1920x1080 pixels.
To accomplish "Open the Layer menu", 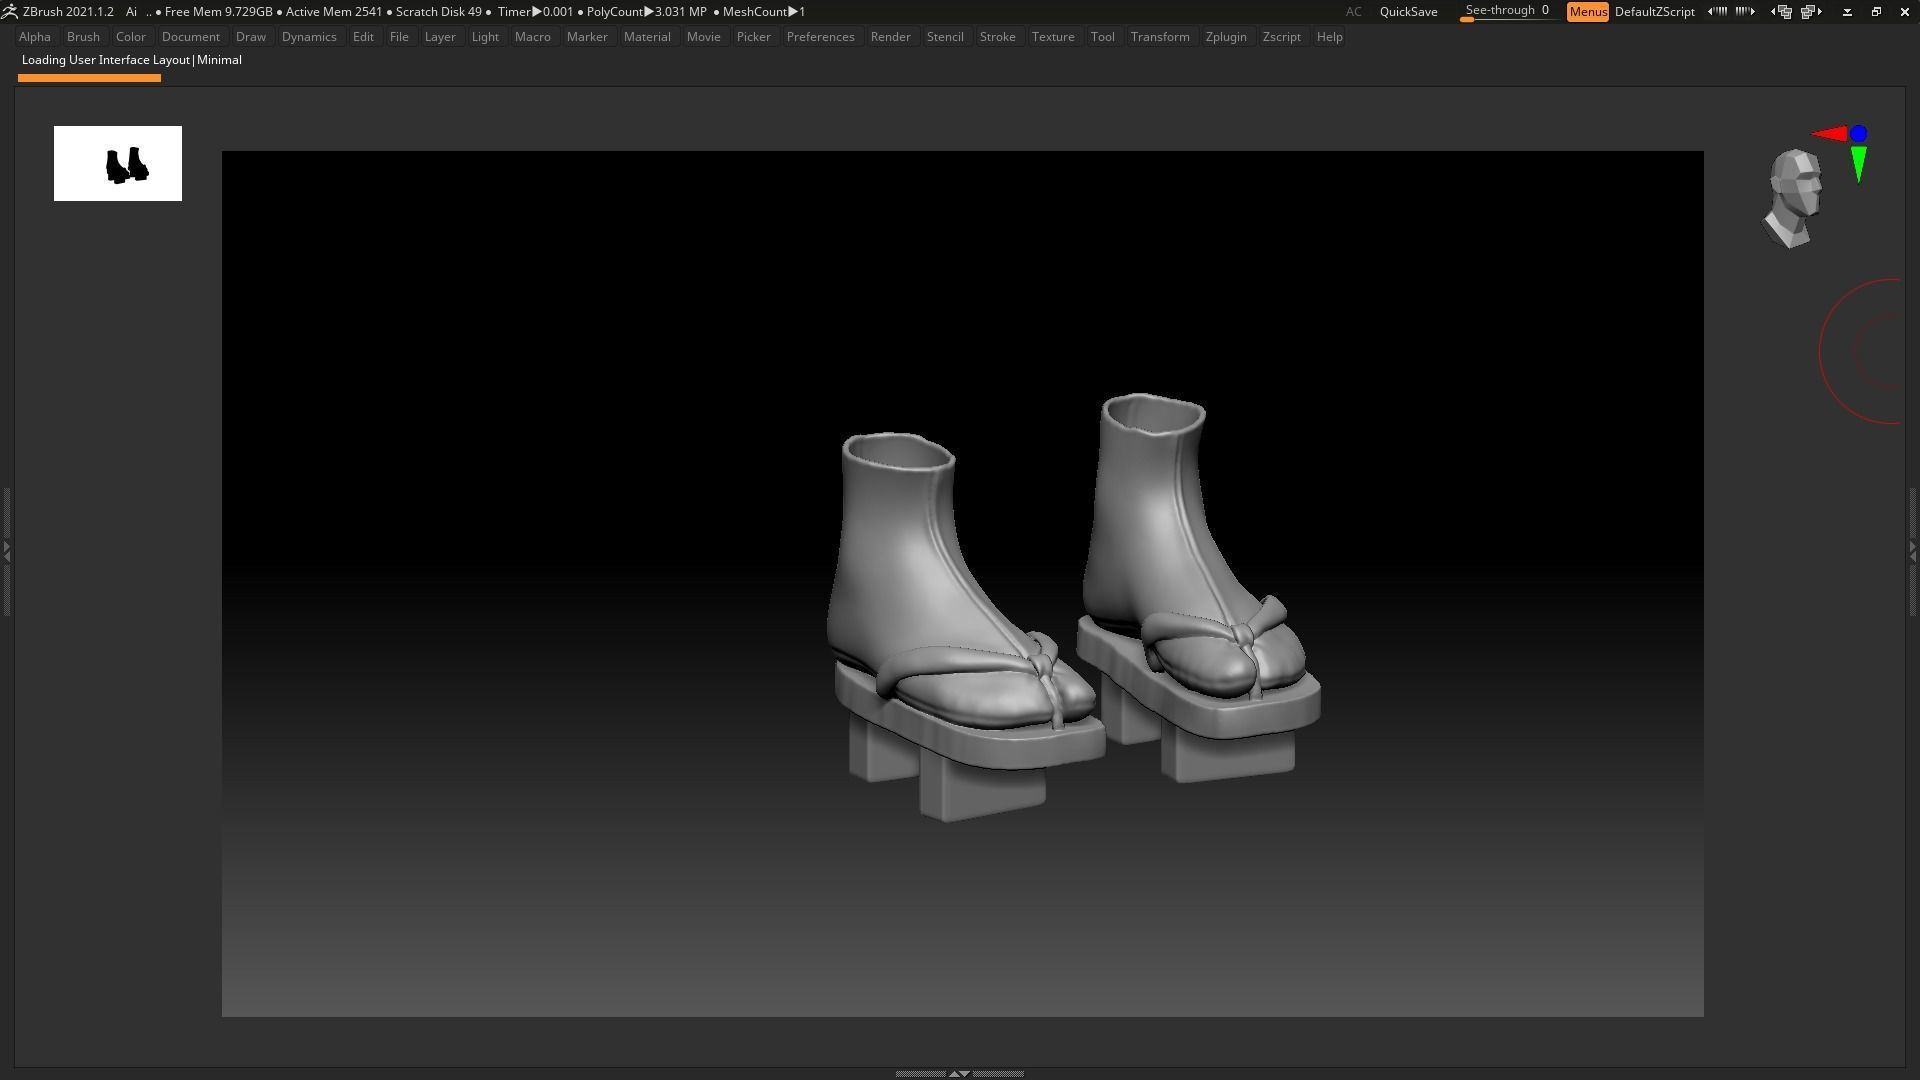I will click(440, 37).
